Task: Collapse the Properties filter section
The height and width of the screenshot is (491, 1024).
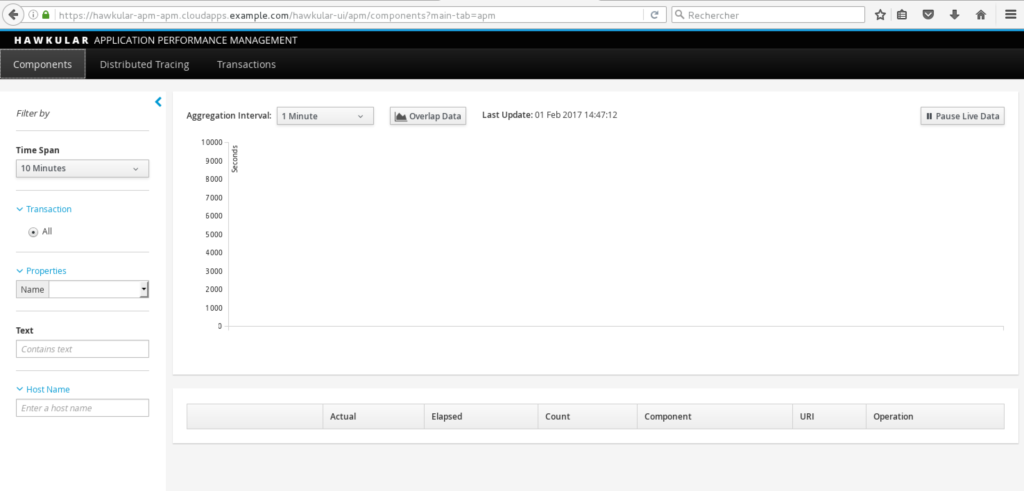Action: 41,270
